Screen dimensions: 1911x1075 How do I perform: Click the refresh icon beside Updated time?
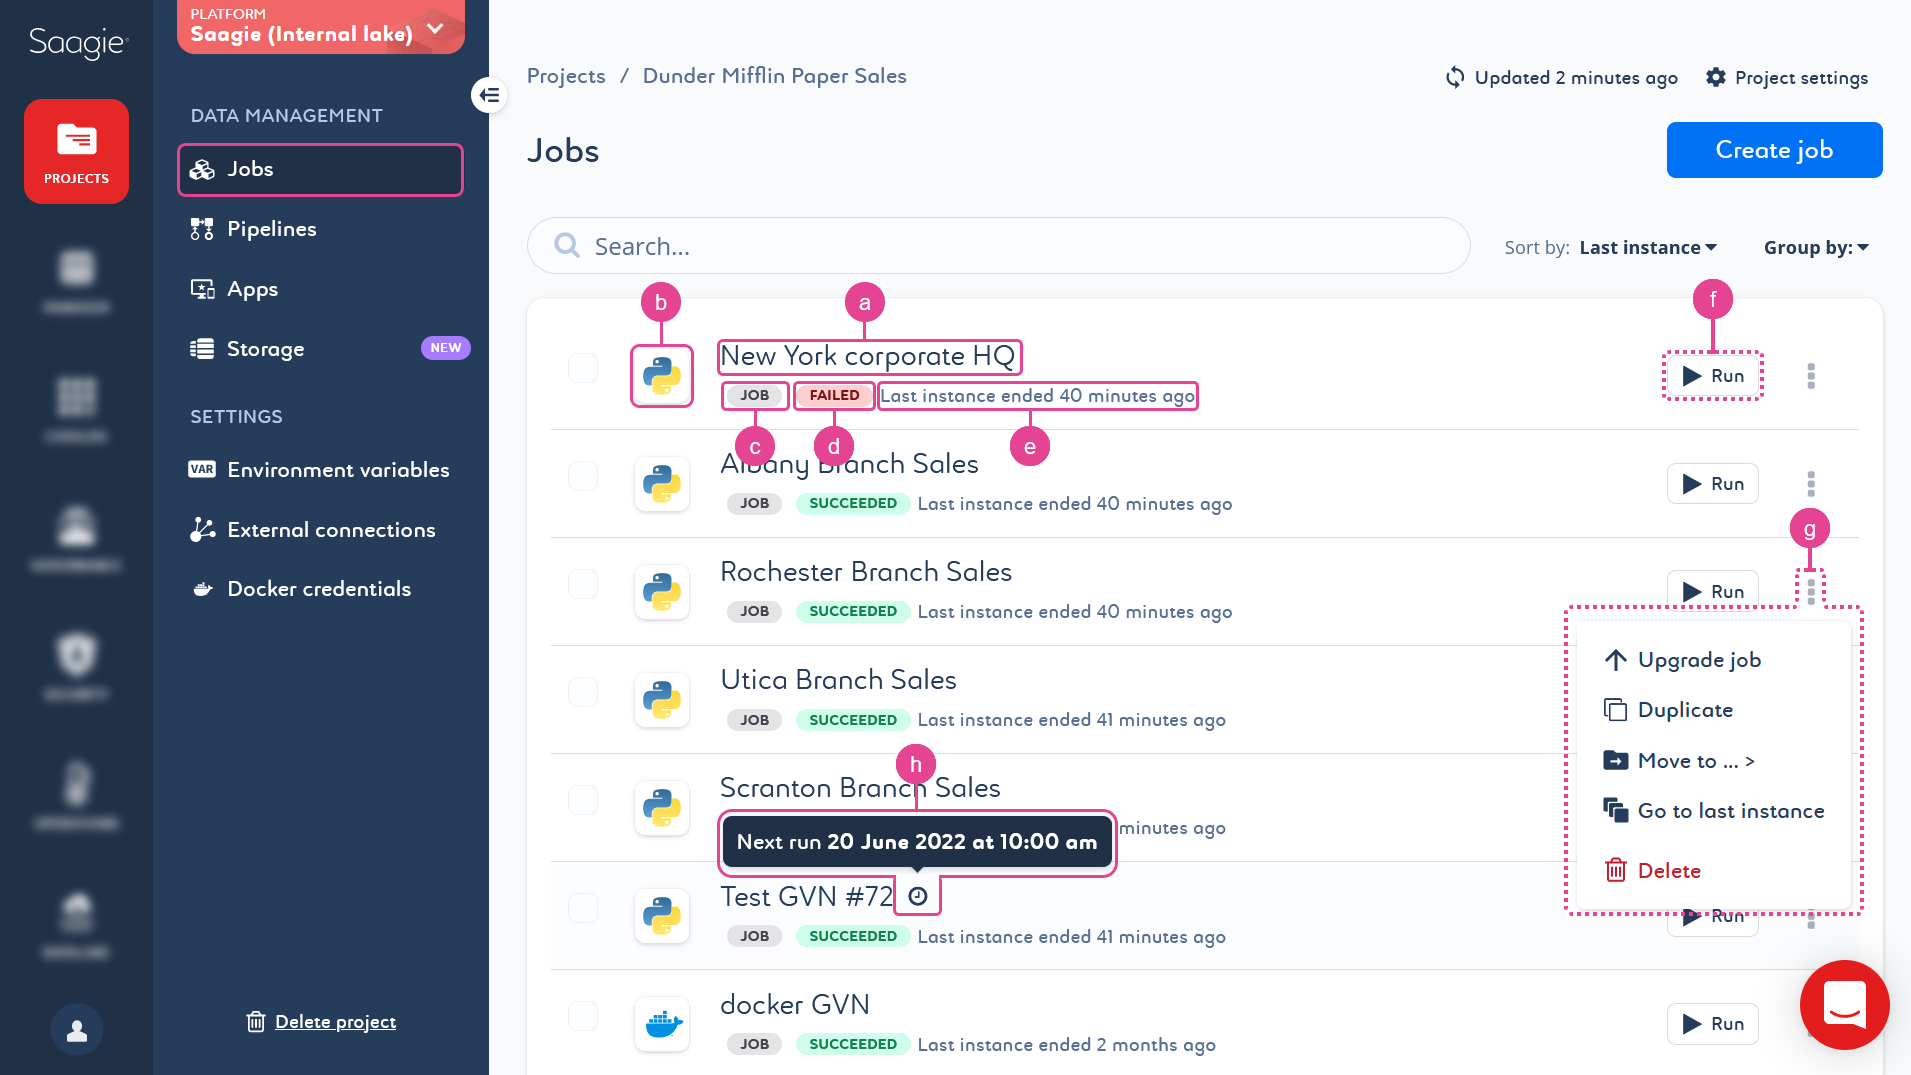point(1455,77)
